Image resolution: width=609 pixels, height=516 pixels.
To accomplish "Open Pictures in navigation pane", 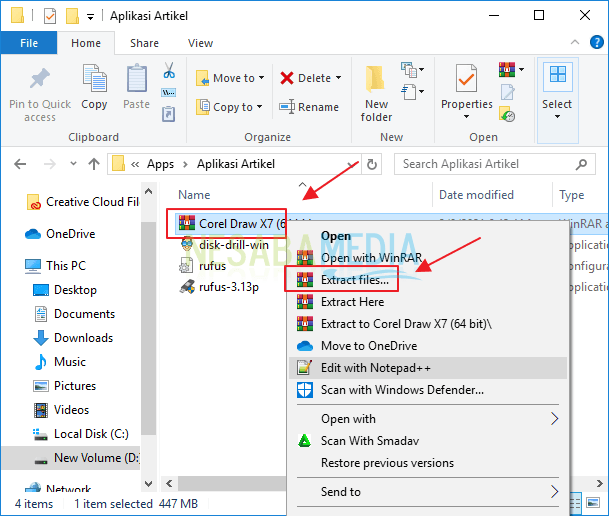I will coord(65,386).
